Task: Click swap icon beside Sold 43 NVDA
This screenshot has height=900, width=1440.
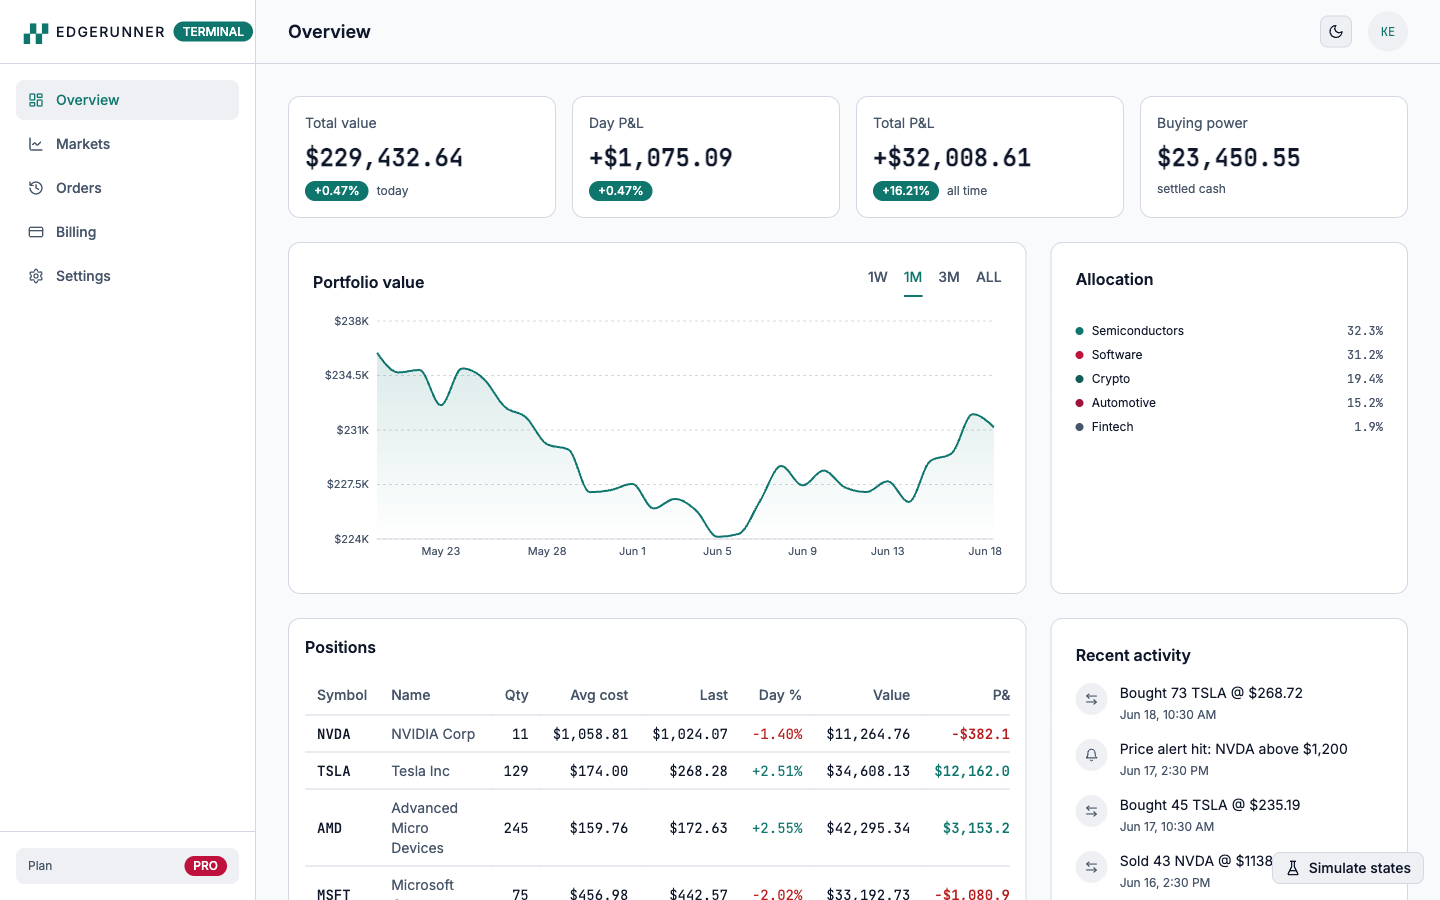Action: 1092,867
